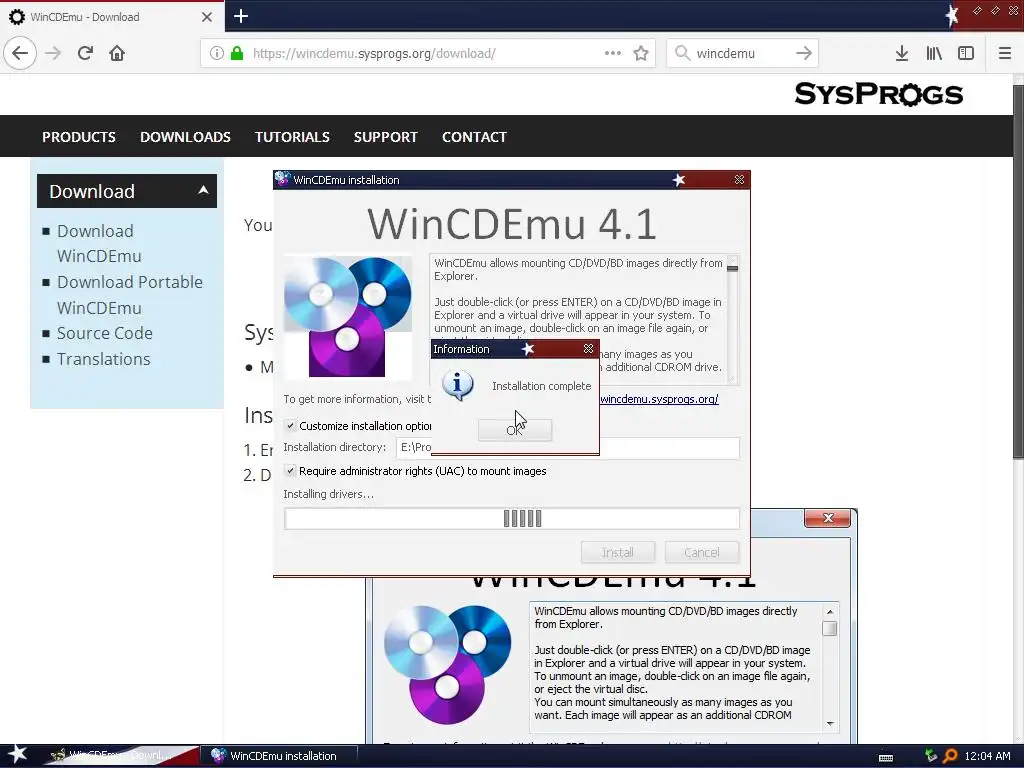
Task: Click the greyed Cancel button
Action: coord(702,552)
